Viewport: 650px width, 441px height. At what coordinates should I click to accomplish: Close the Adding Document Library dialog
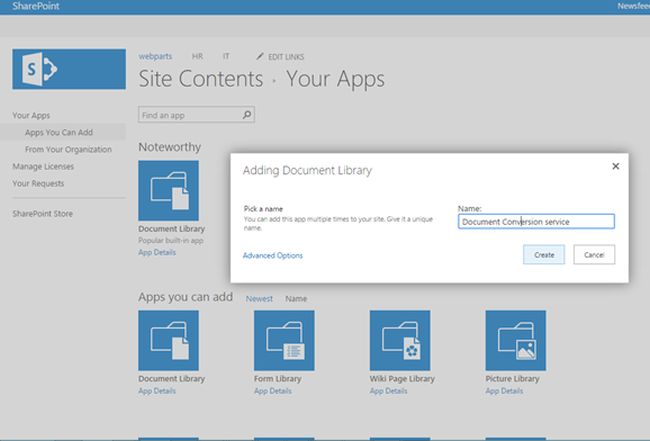616,166
